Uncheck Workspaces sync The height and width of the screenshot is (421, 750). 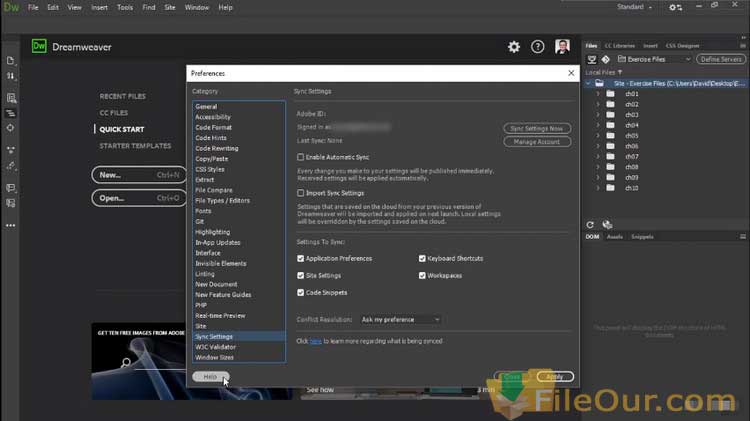pyautogui.click(x=422, y=276)
